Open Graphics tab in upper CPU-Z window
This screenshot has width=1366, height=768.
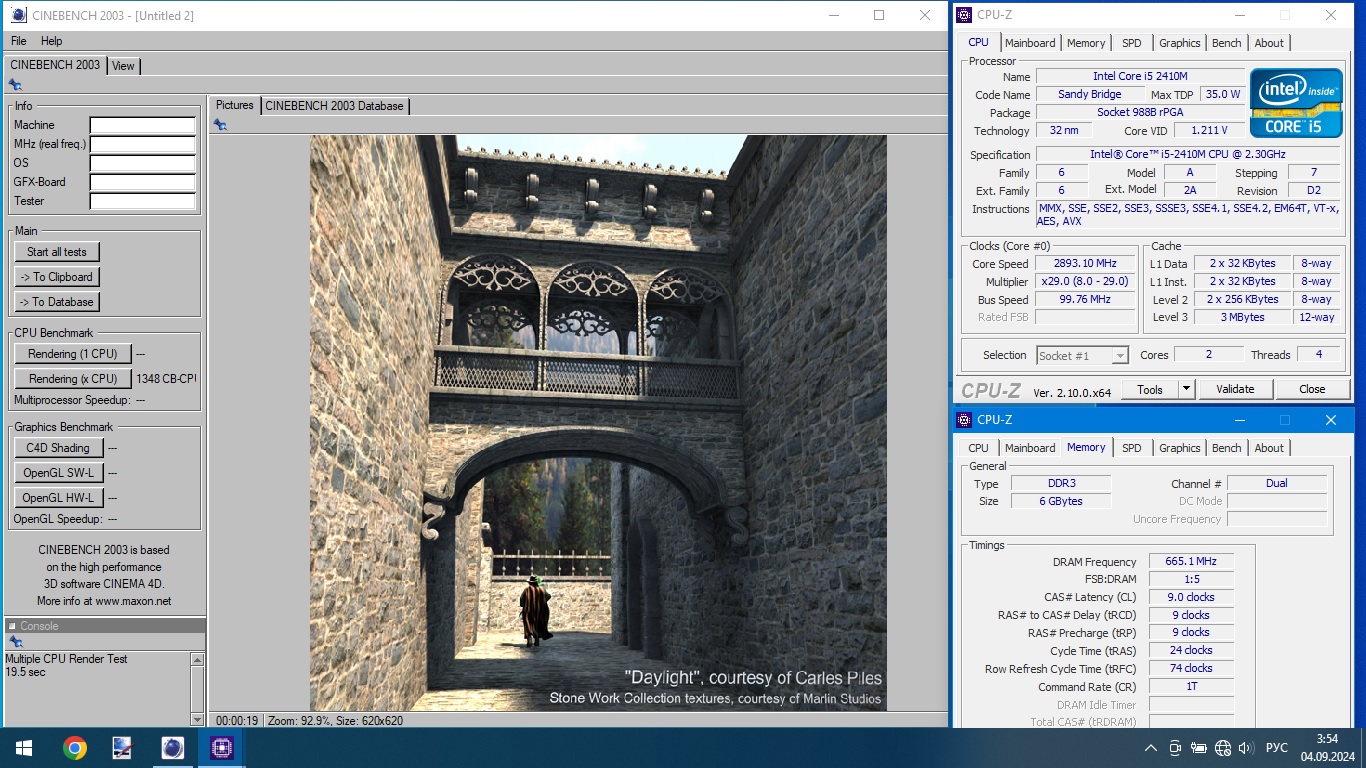(1180, 43)
